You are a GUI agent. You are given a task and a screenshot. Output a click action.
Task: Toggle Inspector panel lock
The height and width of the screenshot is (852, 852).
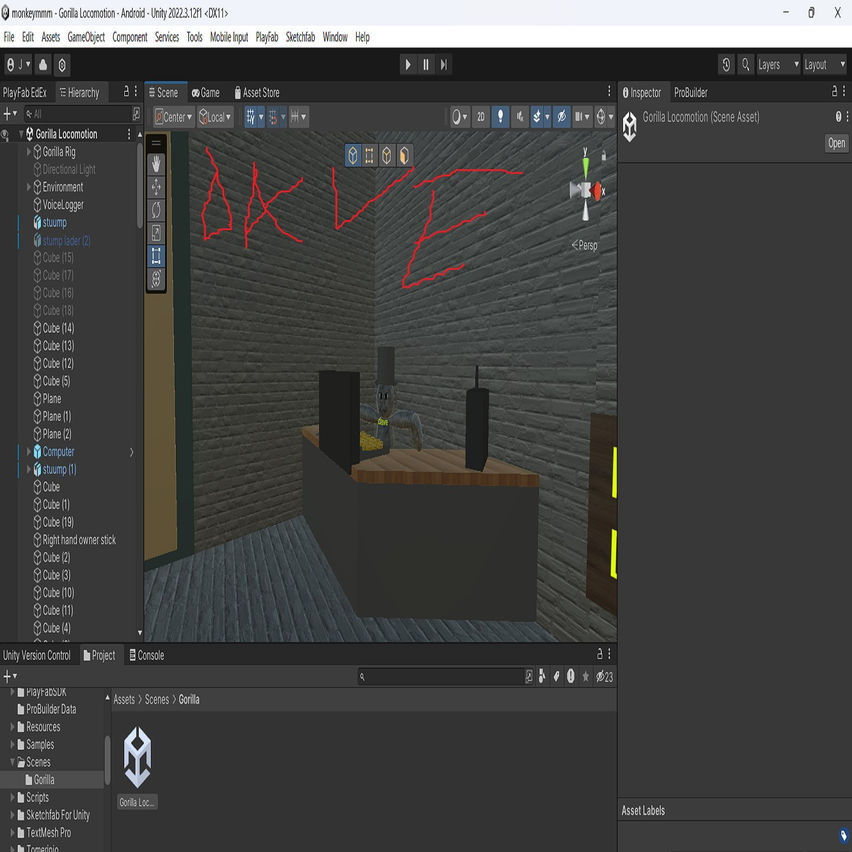click(x=835, y=91)
